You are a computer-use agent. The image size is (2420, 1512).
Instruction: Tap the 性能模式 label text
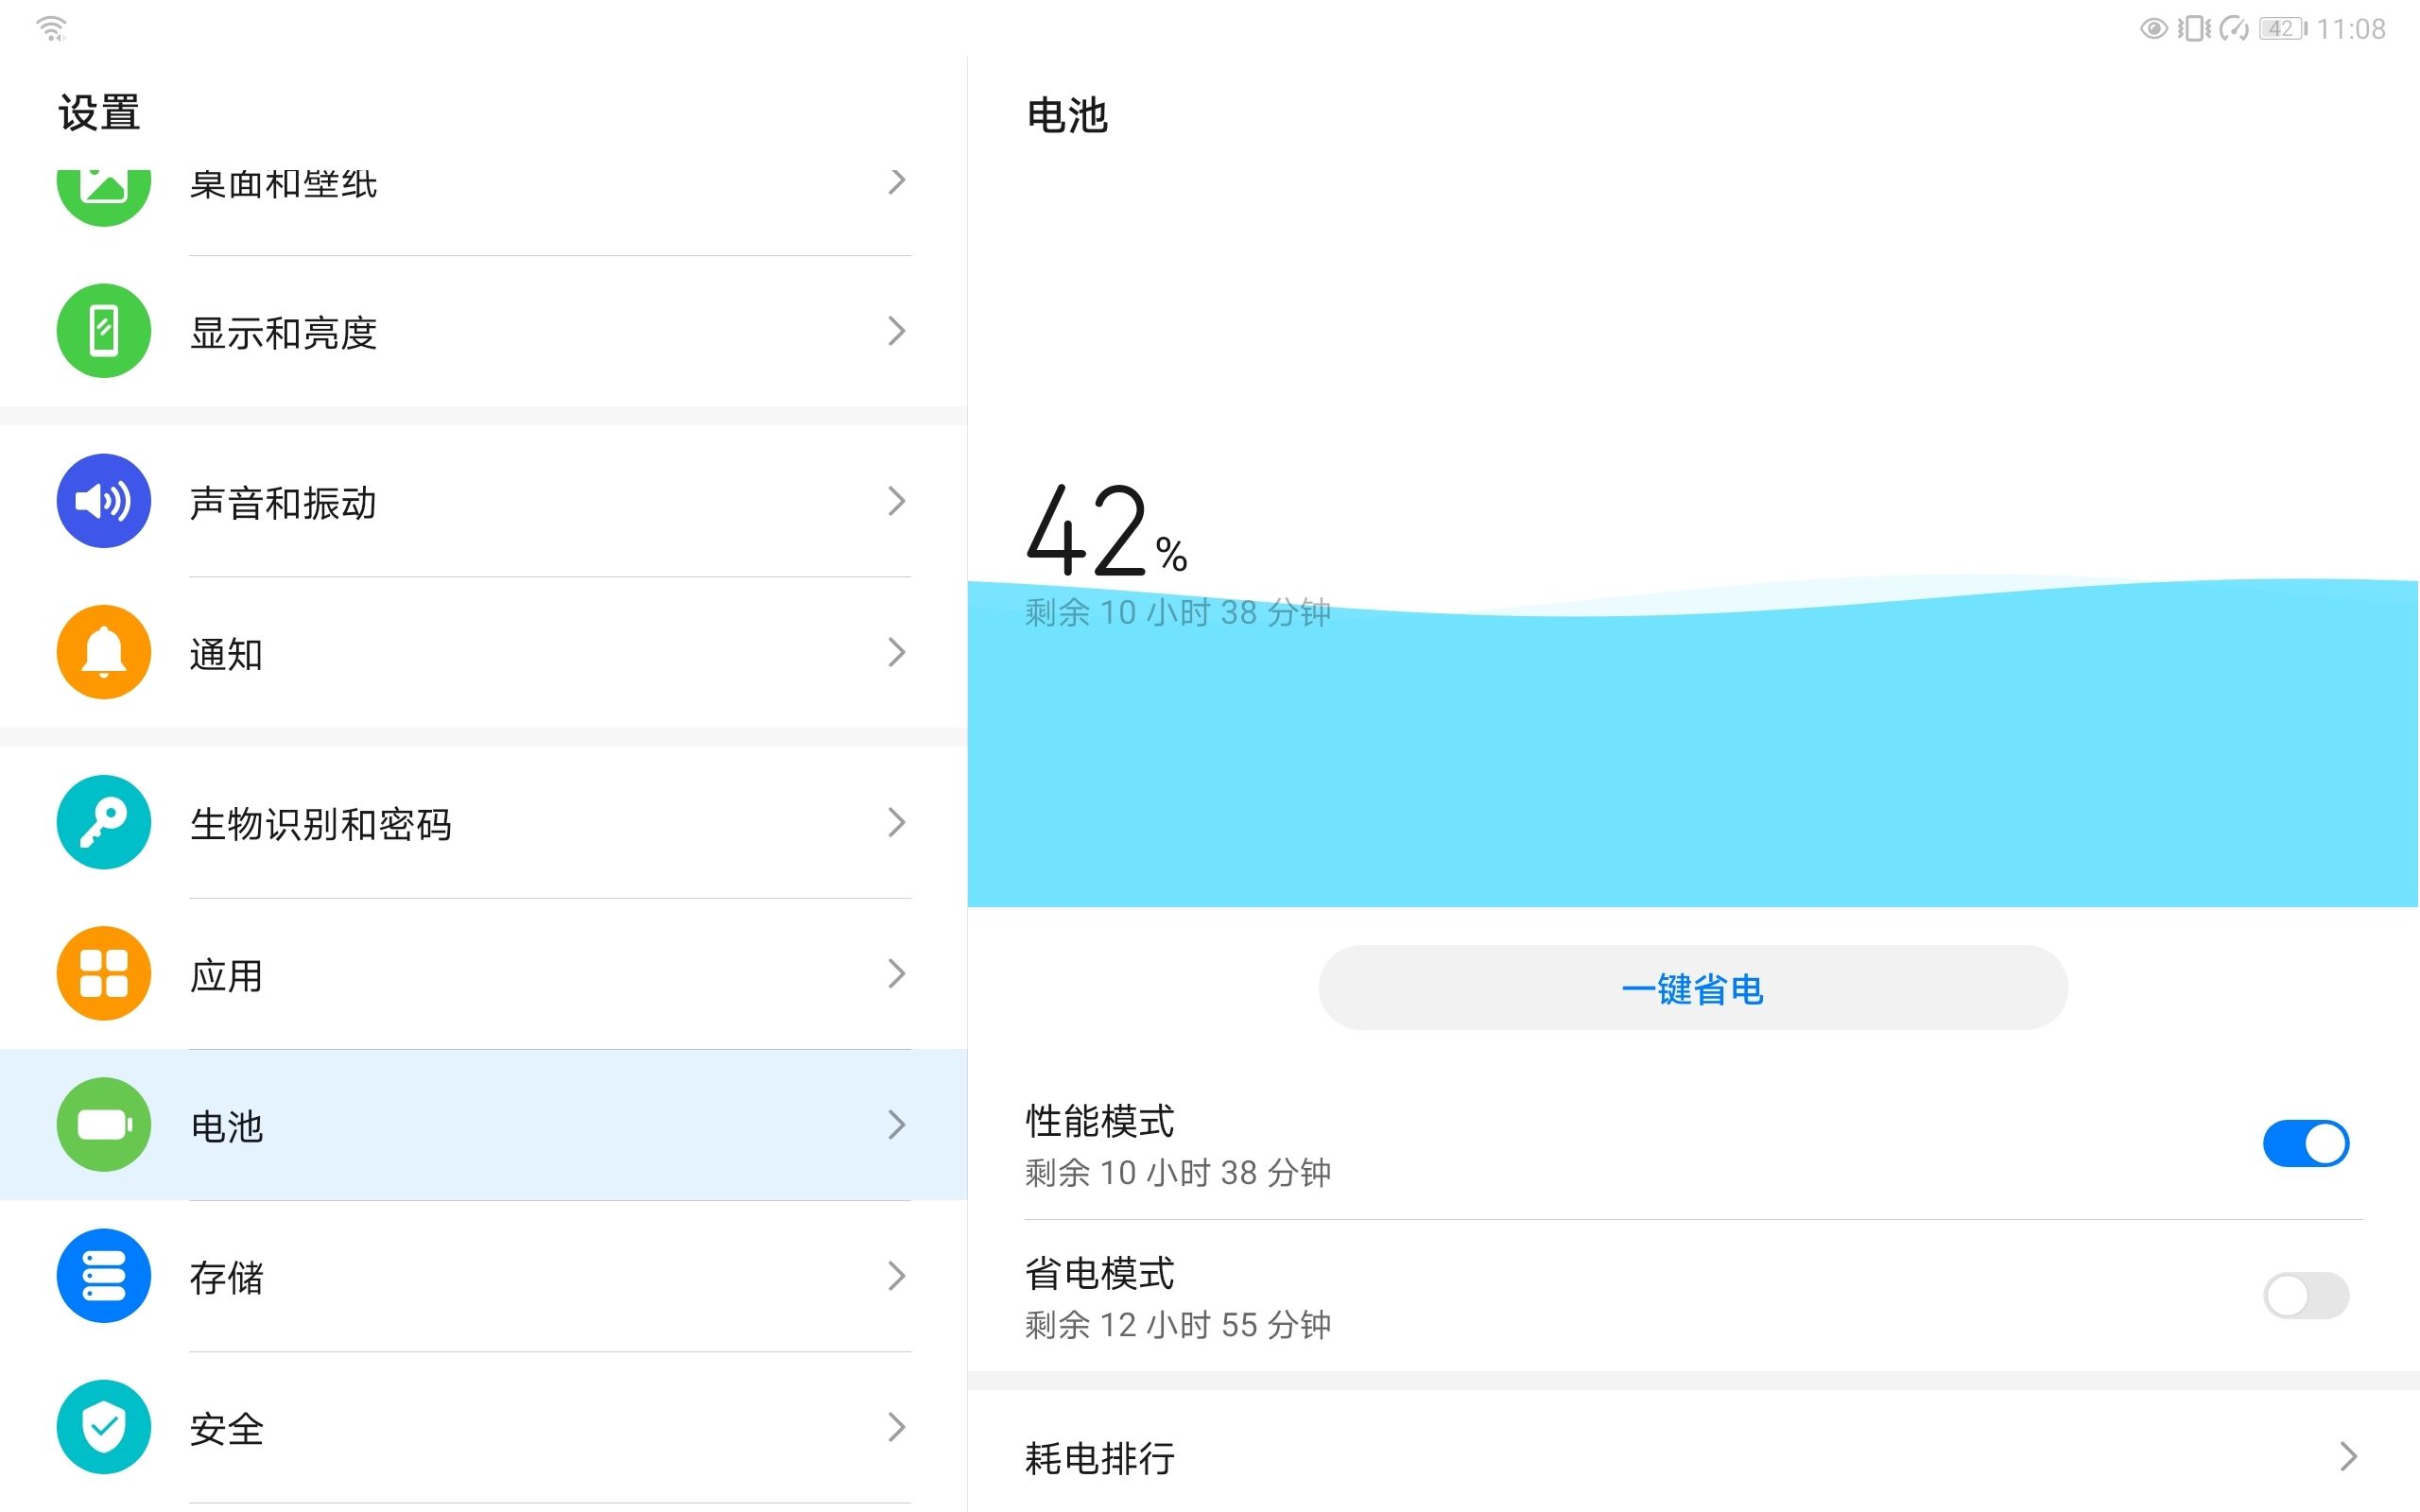1099,1121
